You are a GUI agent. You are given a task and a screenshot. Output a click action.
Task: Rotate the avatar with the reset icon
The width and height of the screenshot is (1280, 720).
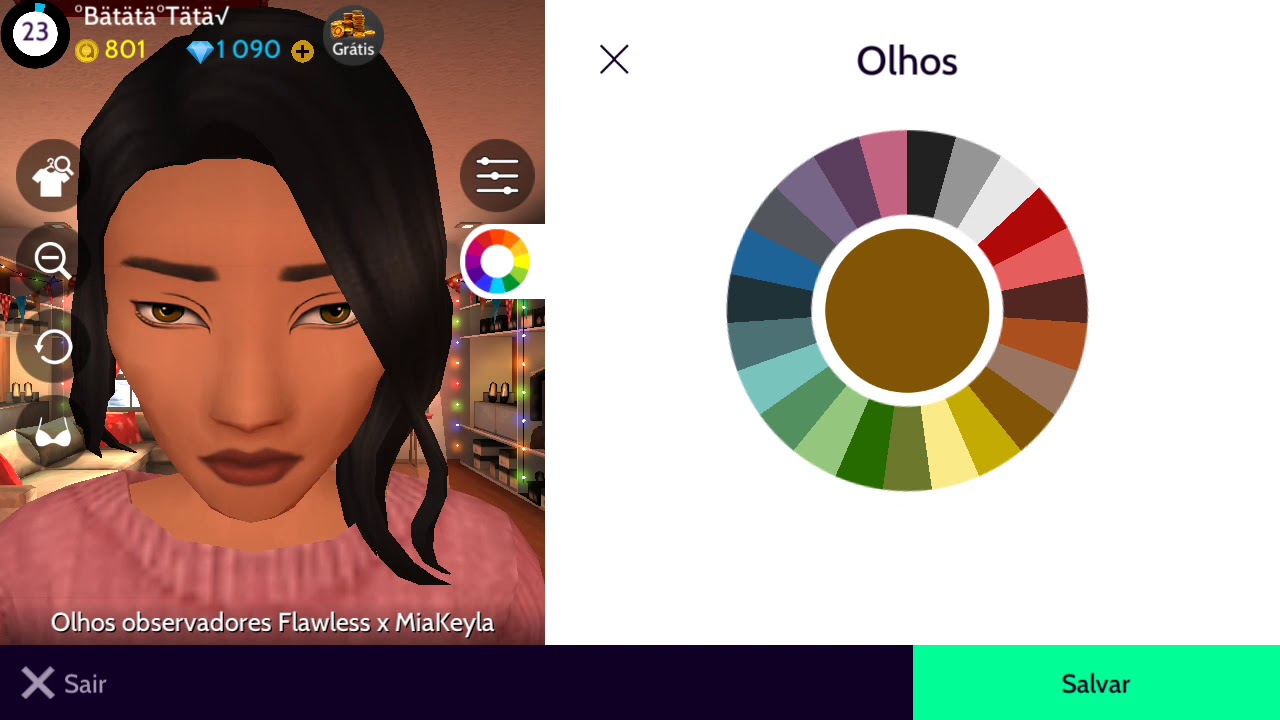(x=53, y=346)
